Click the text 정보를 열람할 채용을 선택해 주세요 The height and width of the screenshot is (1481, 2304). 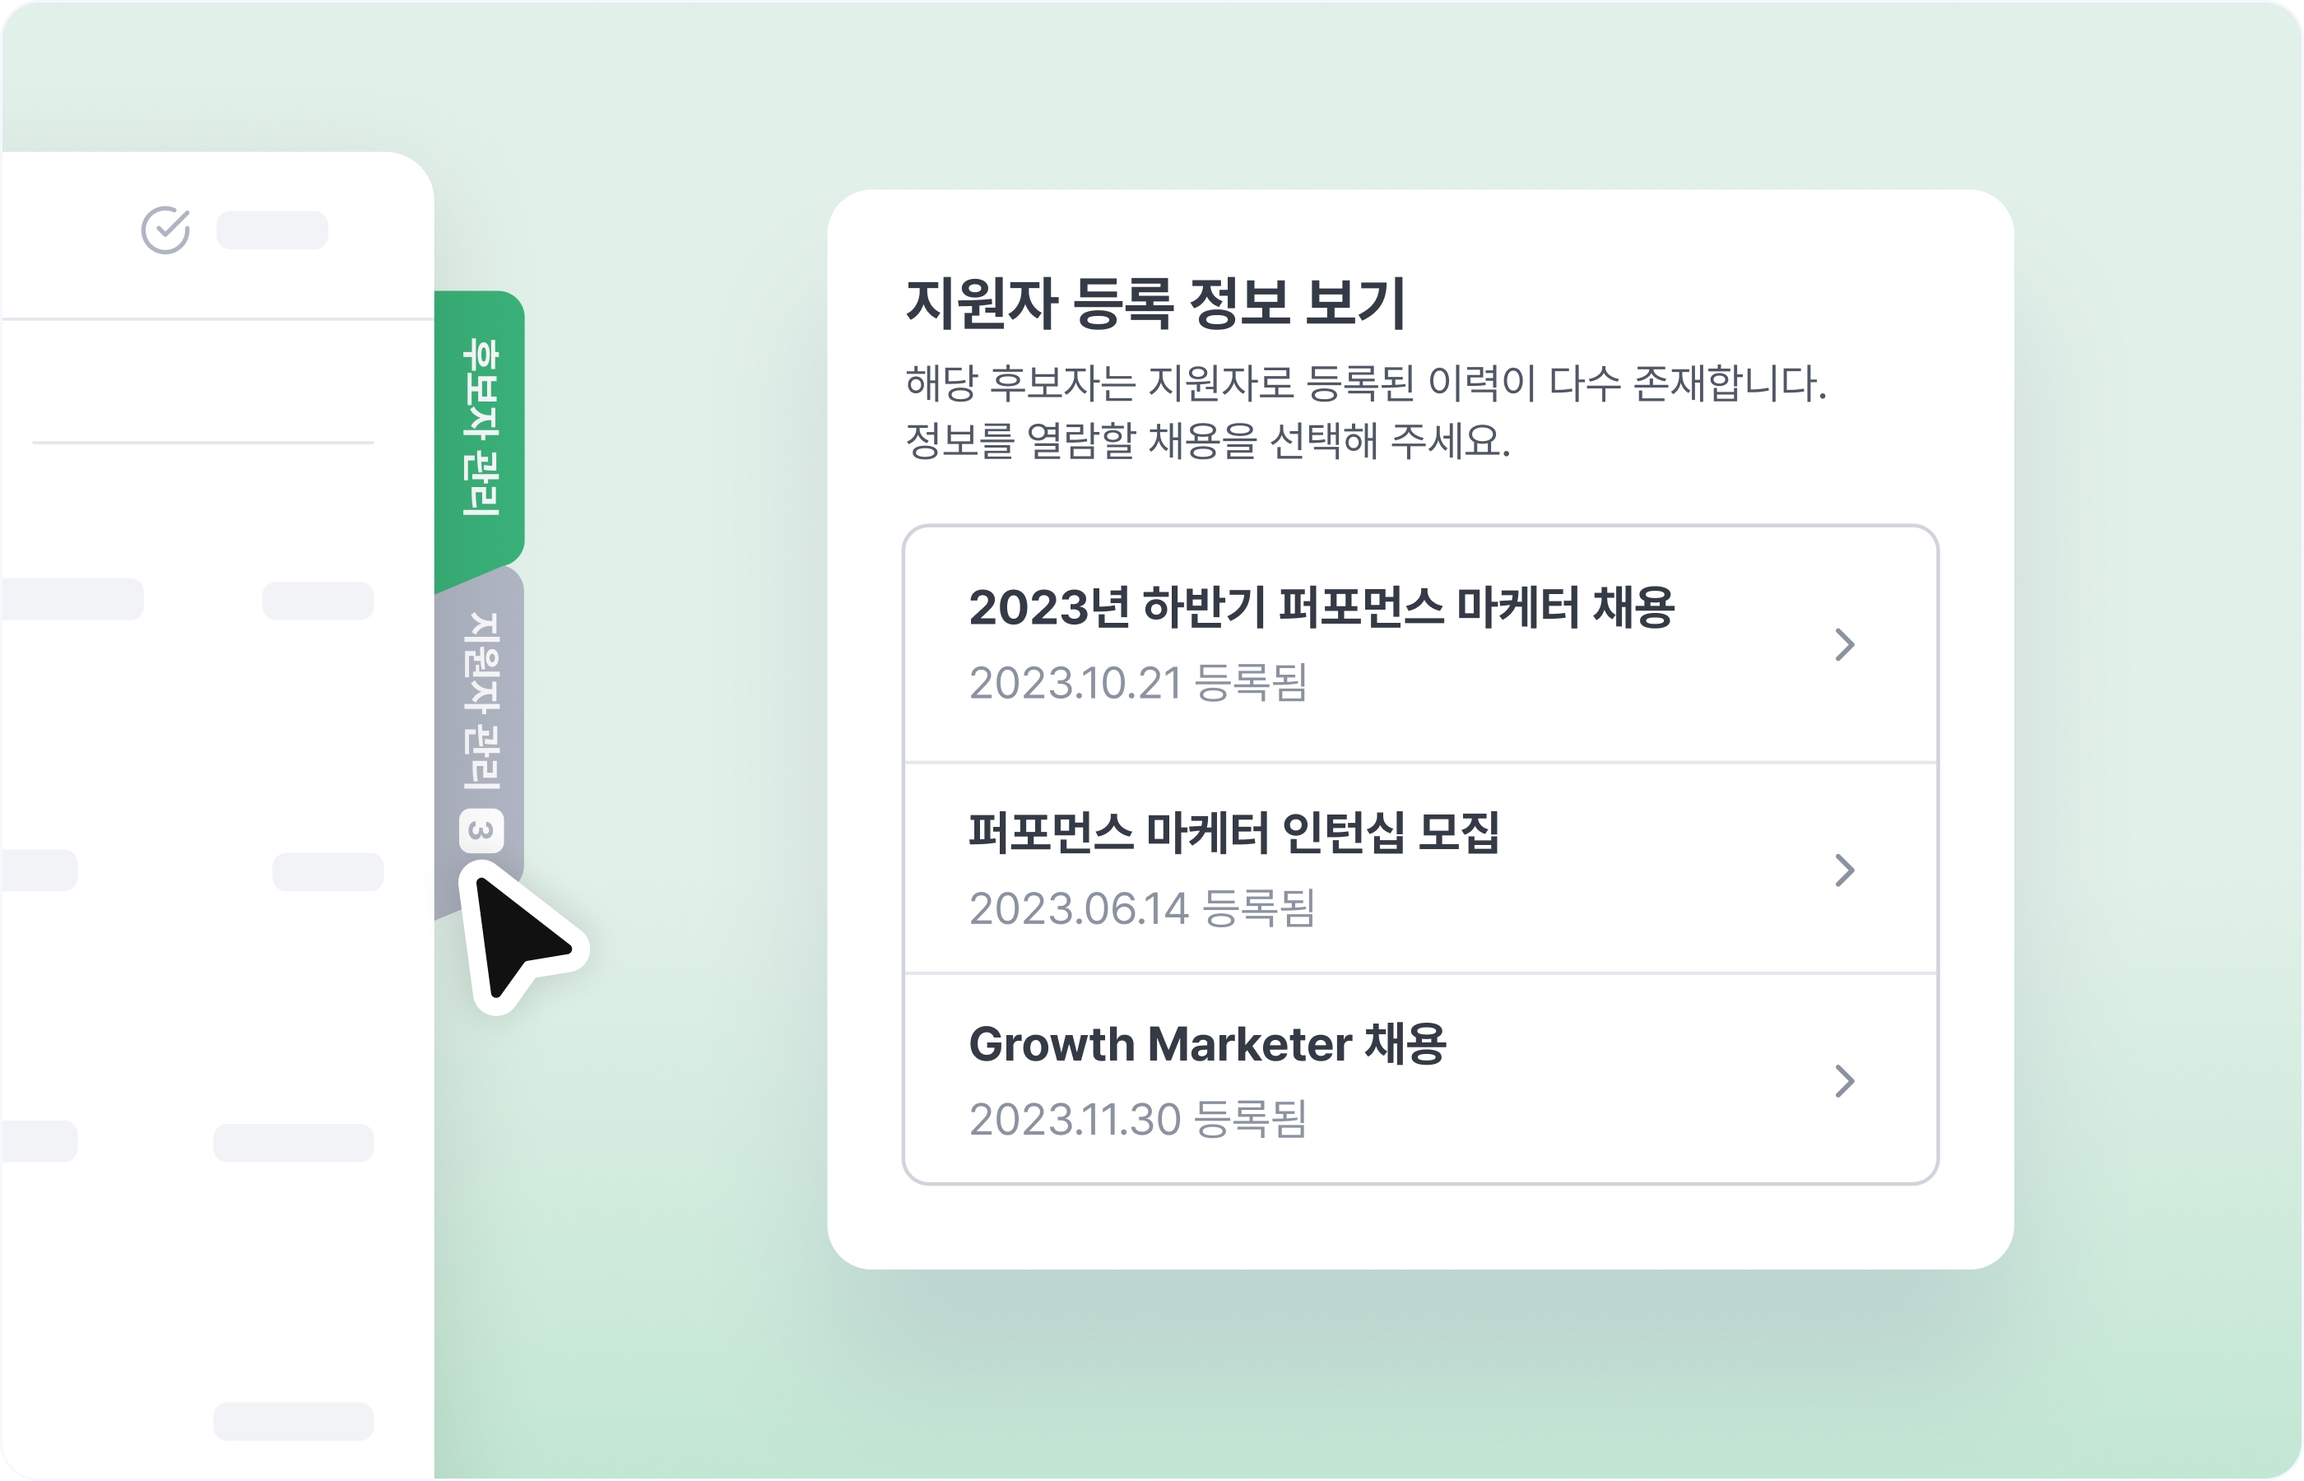(1207, 440)
